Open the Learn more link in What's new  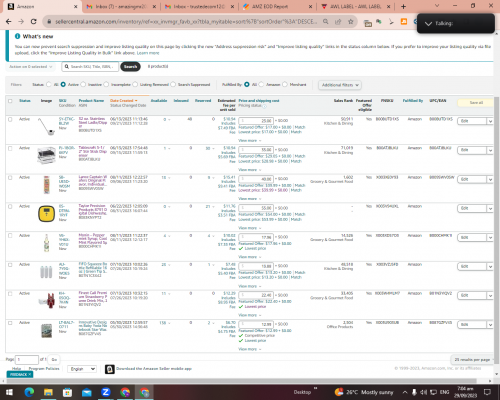point(148,53)
